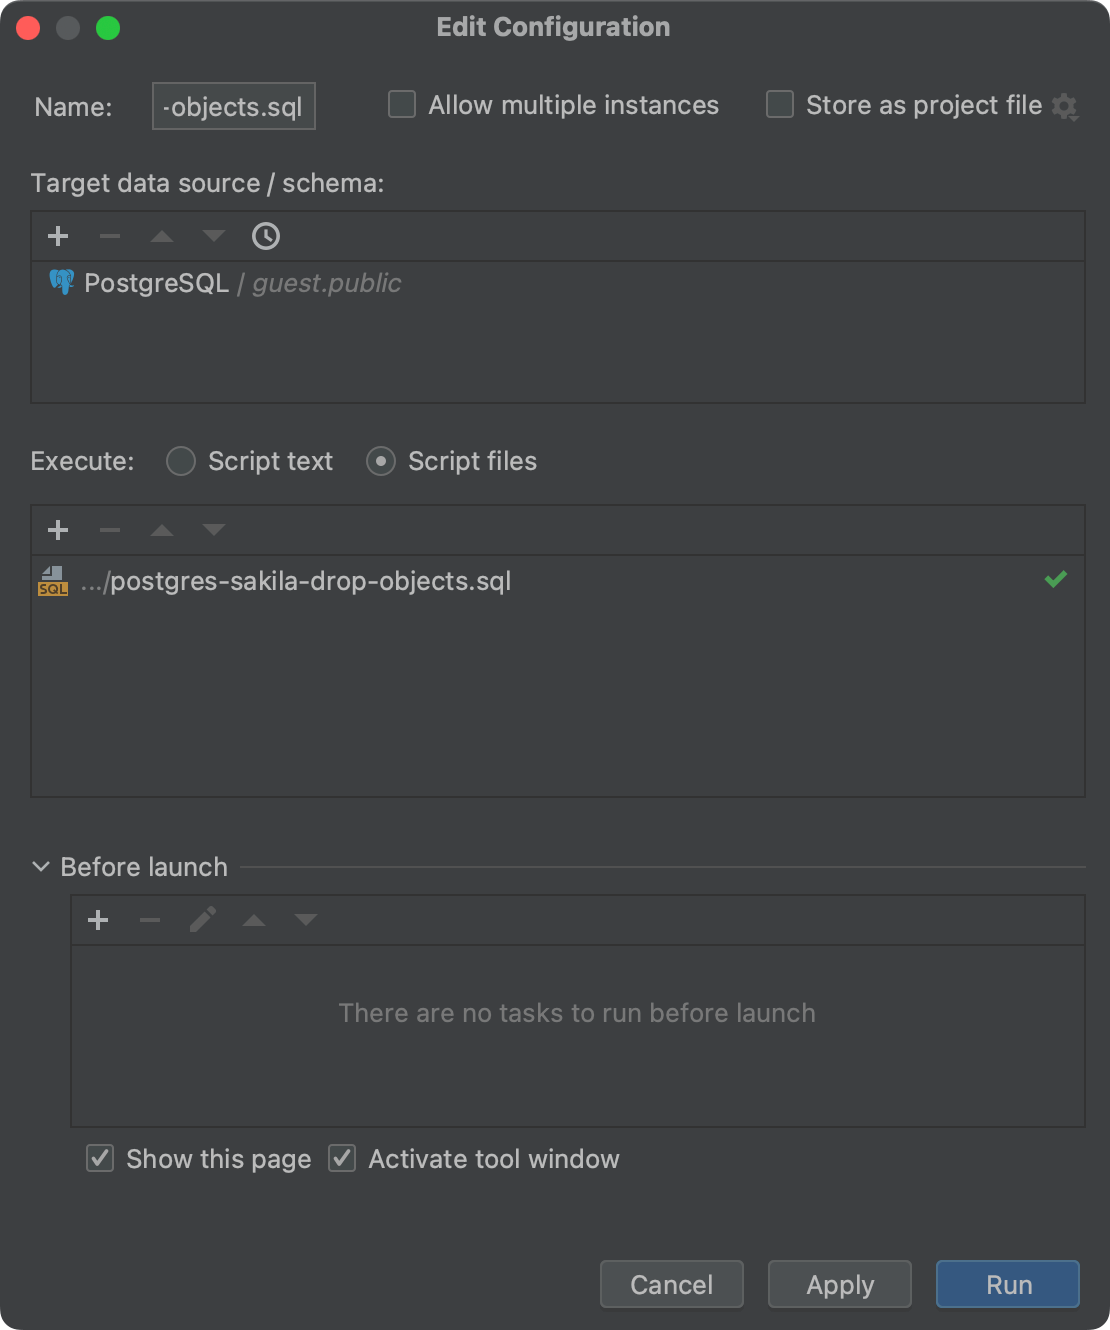Screen dimensions: 1110x1330
Task: Run the configuration
Action: 1006,1284
